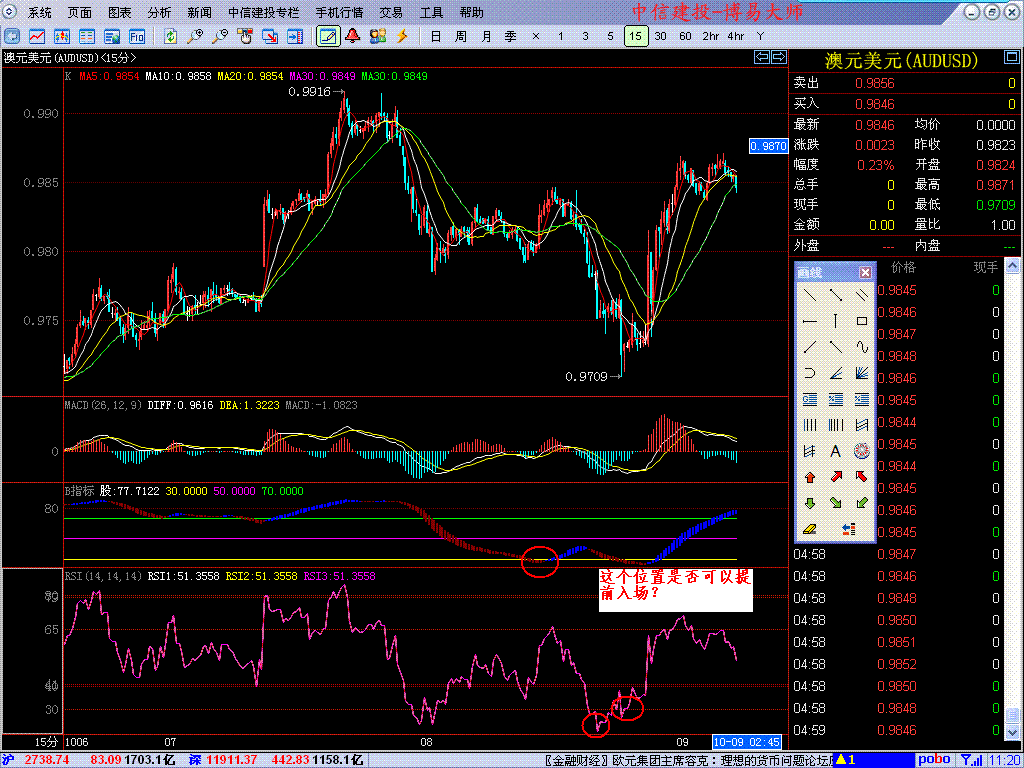
Task: Click the 金融财经 news ticker headline
Action: tap(690, 761)
